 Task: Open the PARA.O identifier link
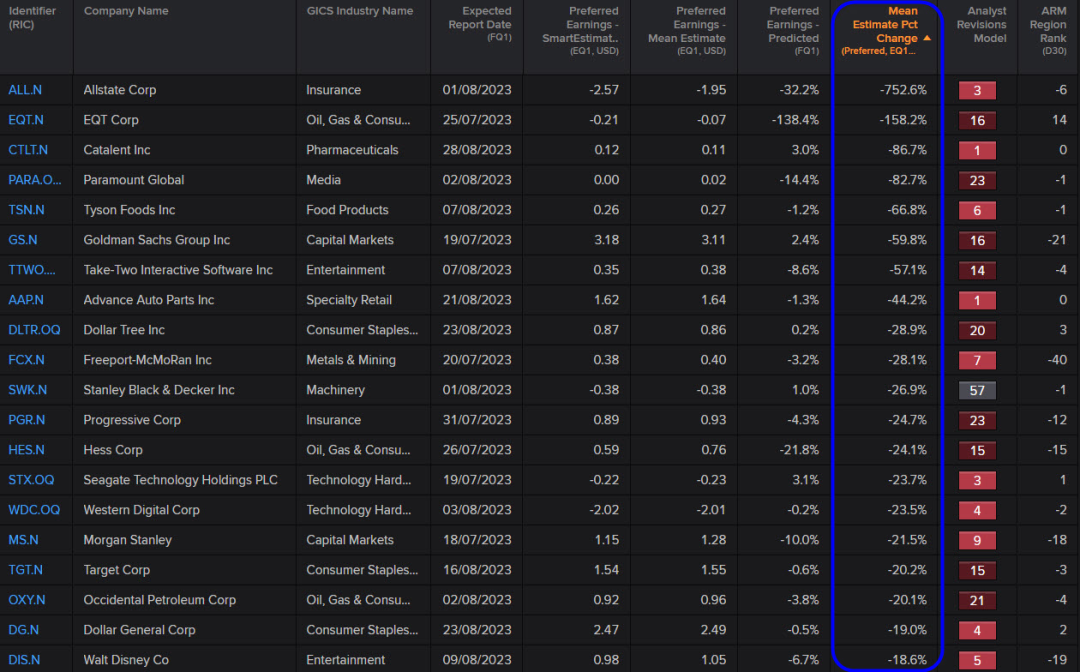[x=34, y=180]
